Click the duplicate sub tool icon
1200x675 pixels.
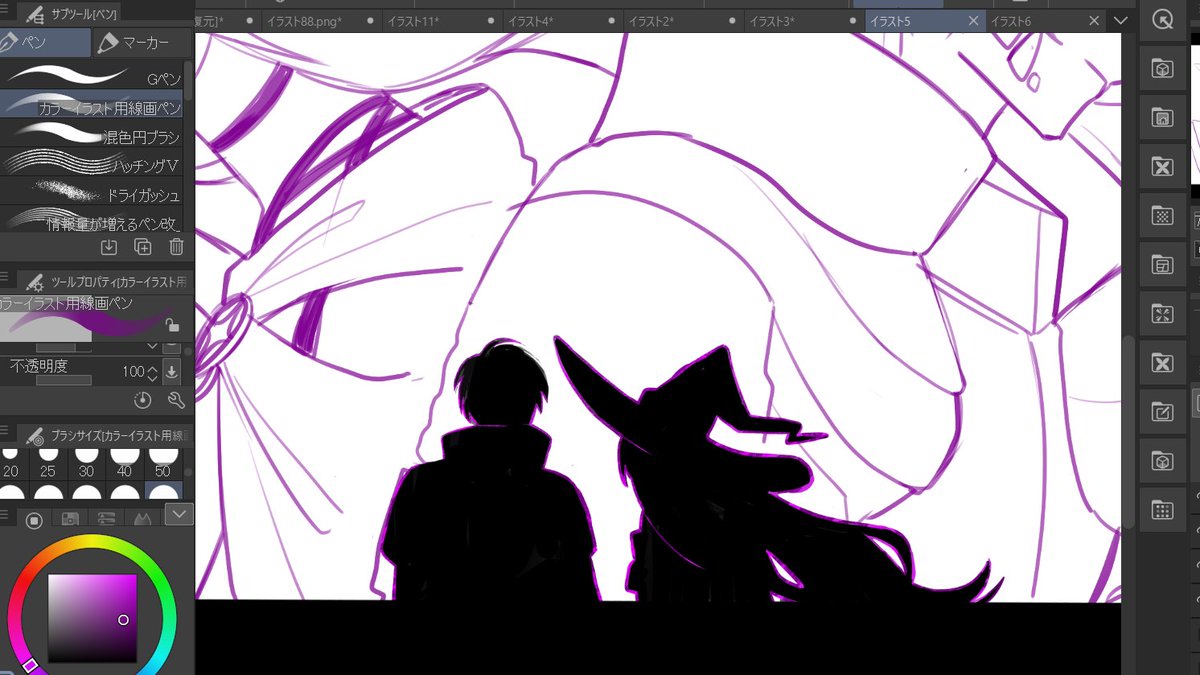[143, 247]
